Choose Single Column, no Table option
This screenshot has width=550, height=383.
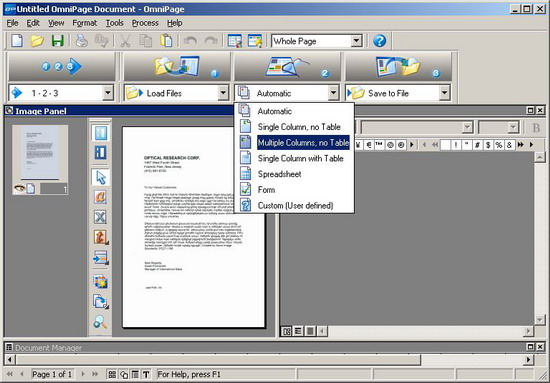click(x=294, y=127)
